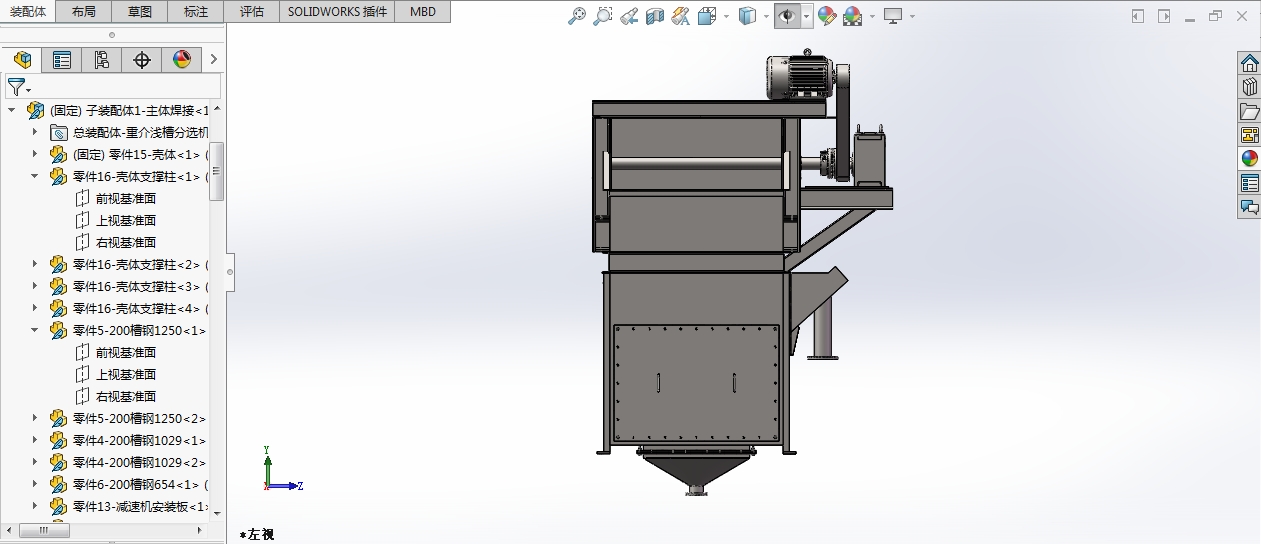Click feature tree vertical scrollbar thumb

click(217, 171)
